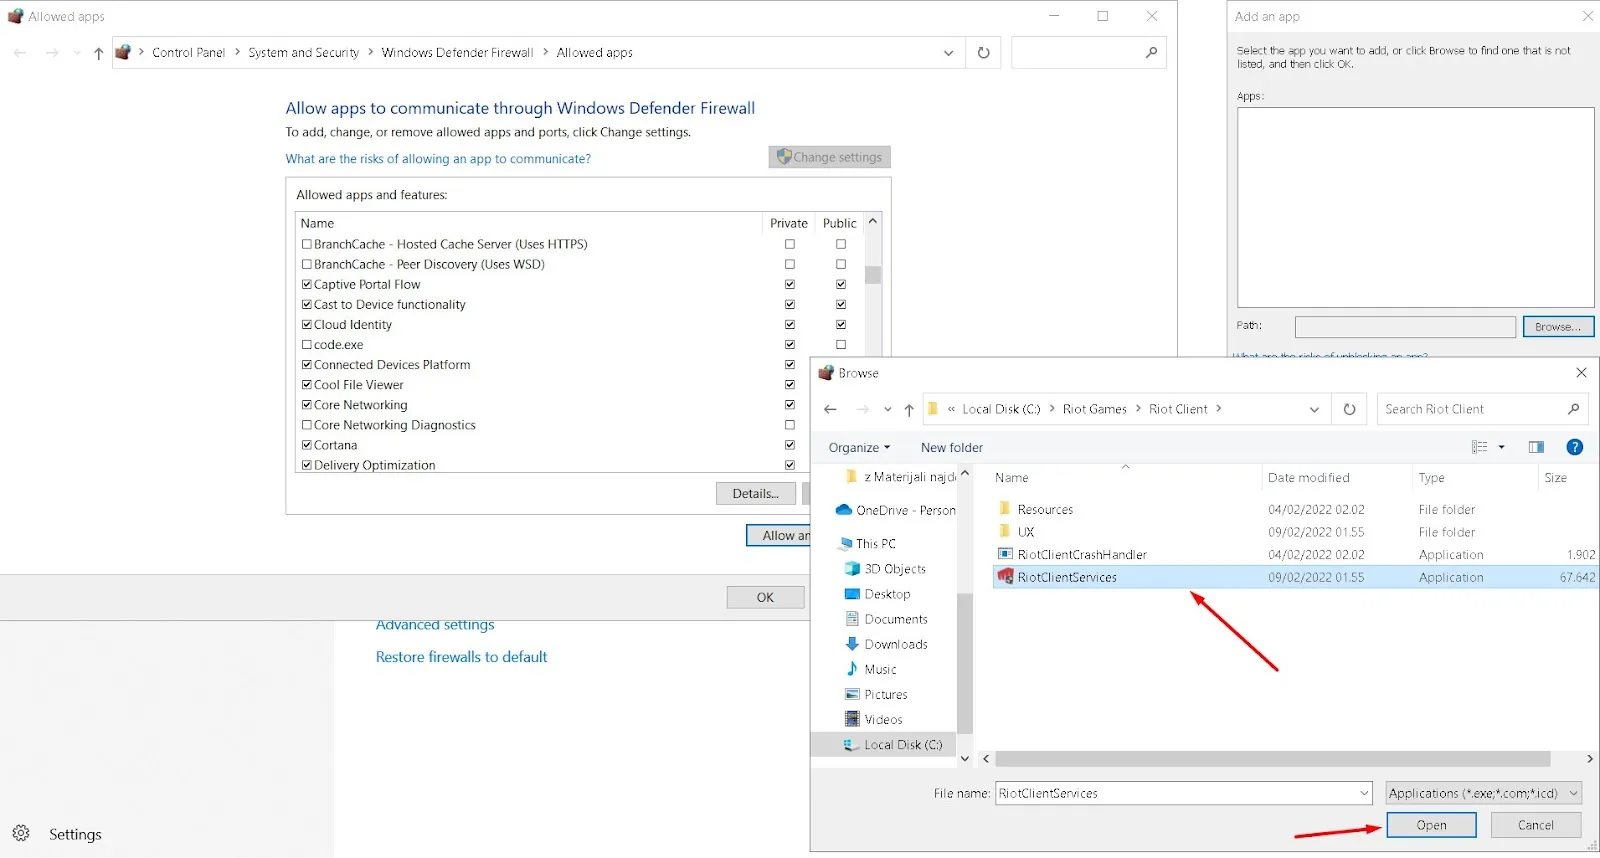The width and height of the screenshot is (1600, 858).
Task: Click System and Security breadcrumb
Action: (303, 53)
